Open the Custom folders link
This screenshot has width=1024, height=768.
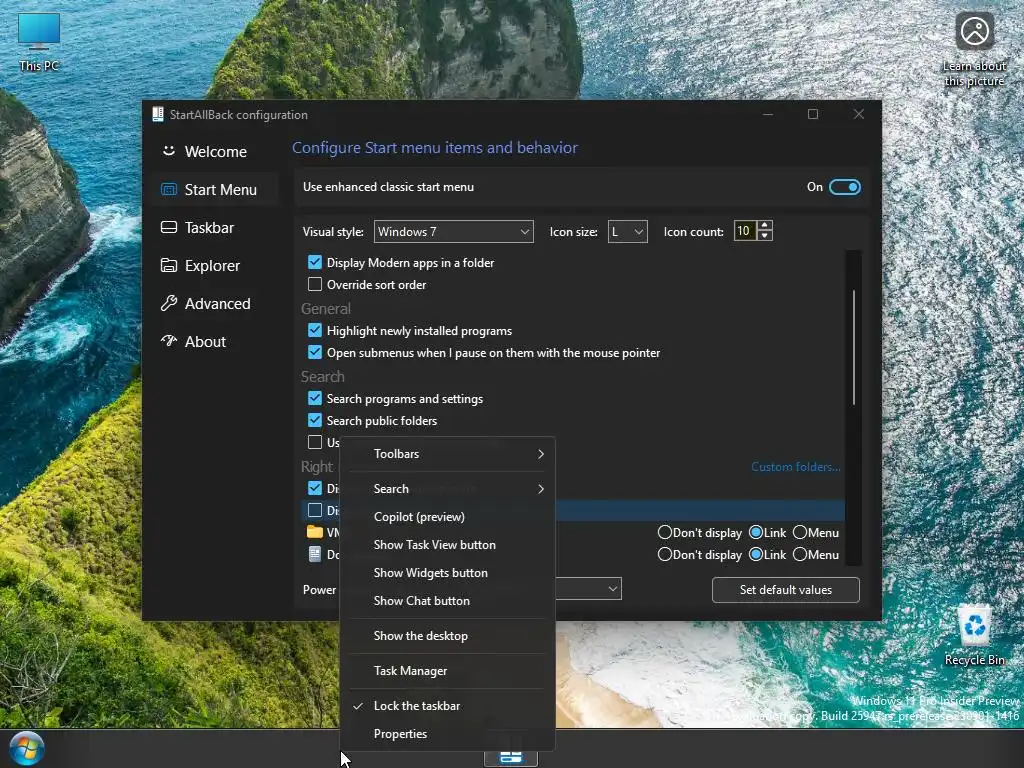click(x=795, y=467)
